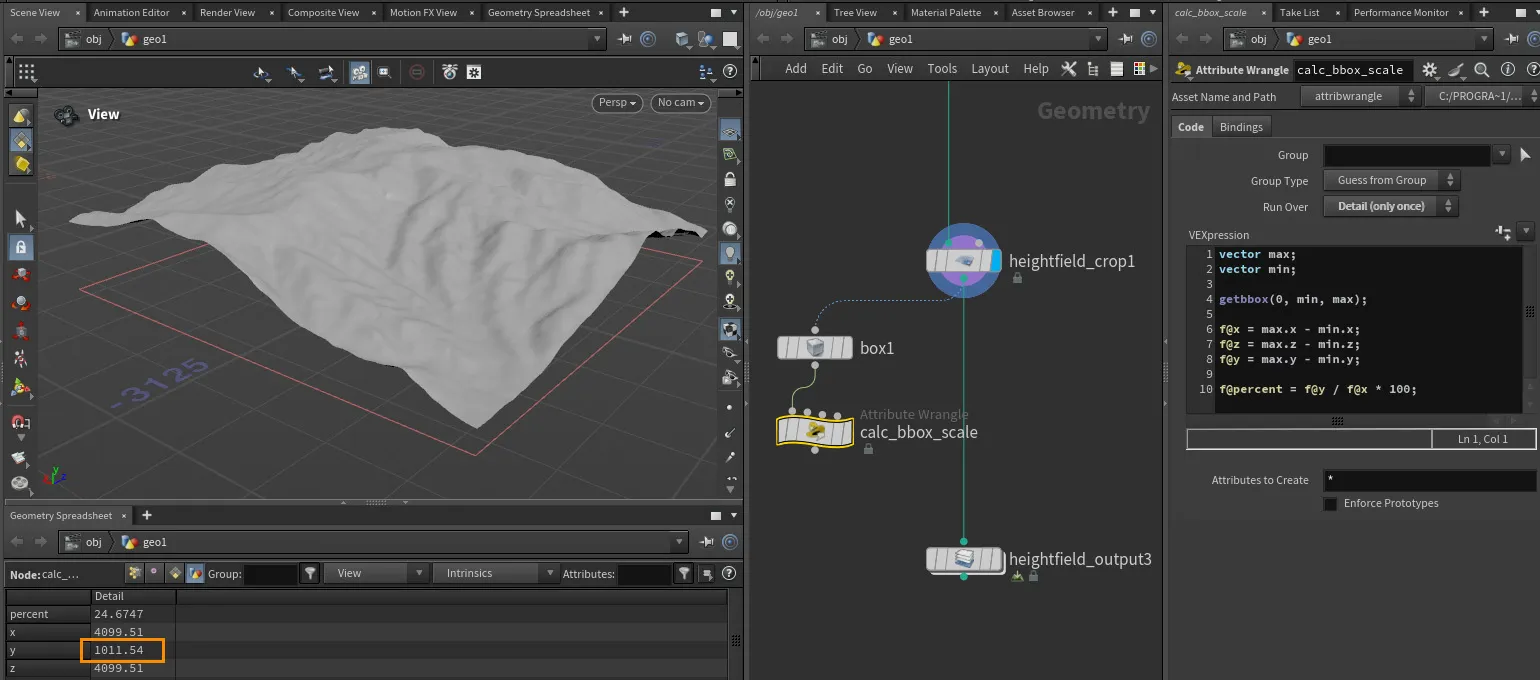Select the Tumble camera tool icon
The image size is (1540, 680).
pos(262,72)
